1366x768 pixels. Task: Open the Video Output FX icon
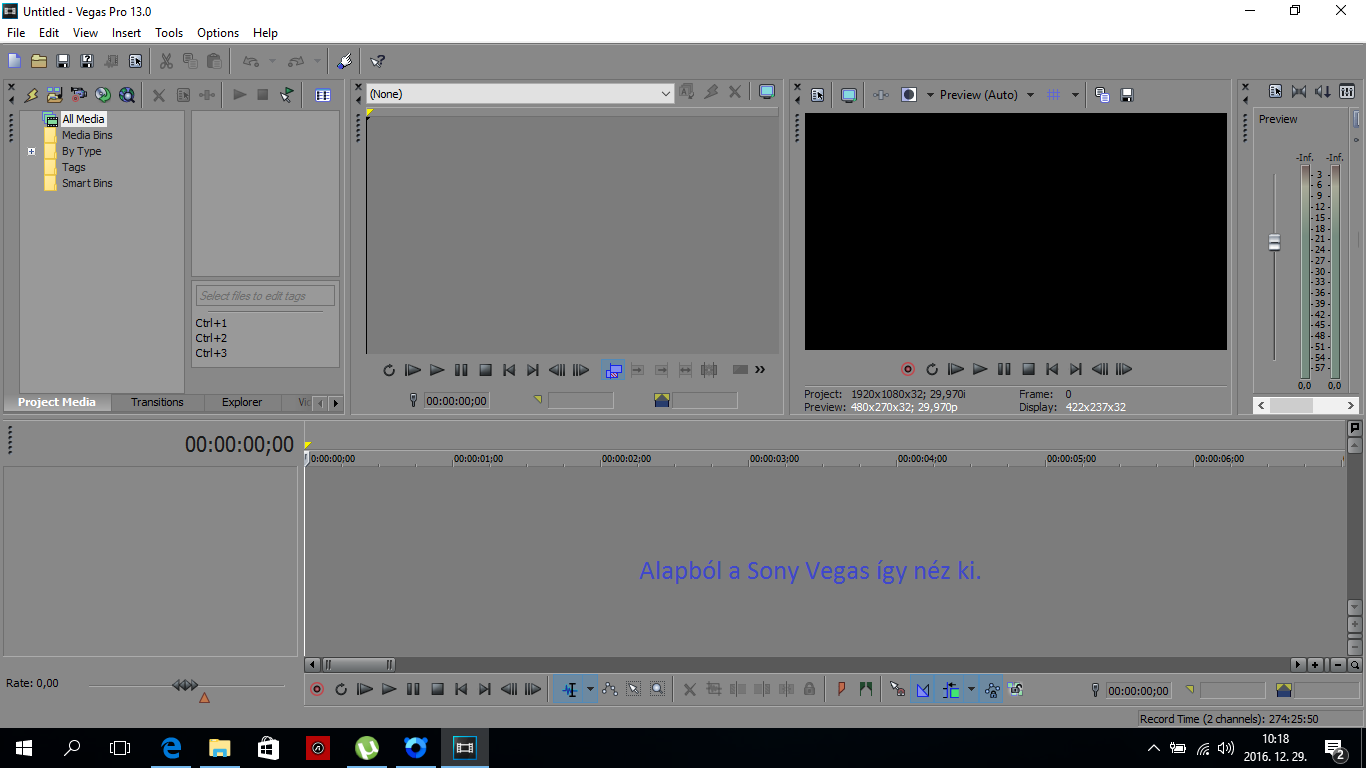[881, 95]
